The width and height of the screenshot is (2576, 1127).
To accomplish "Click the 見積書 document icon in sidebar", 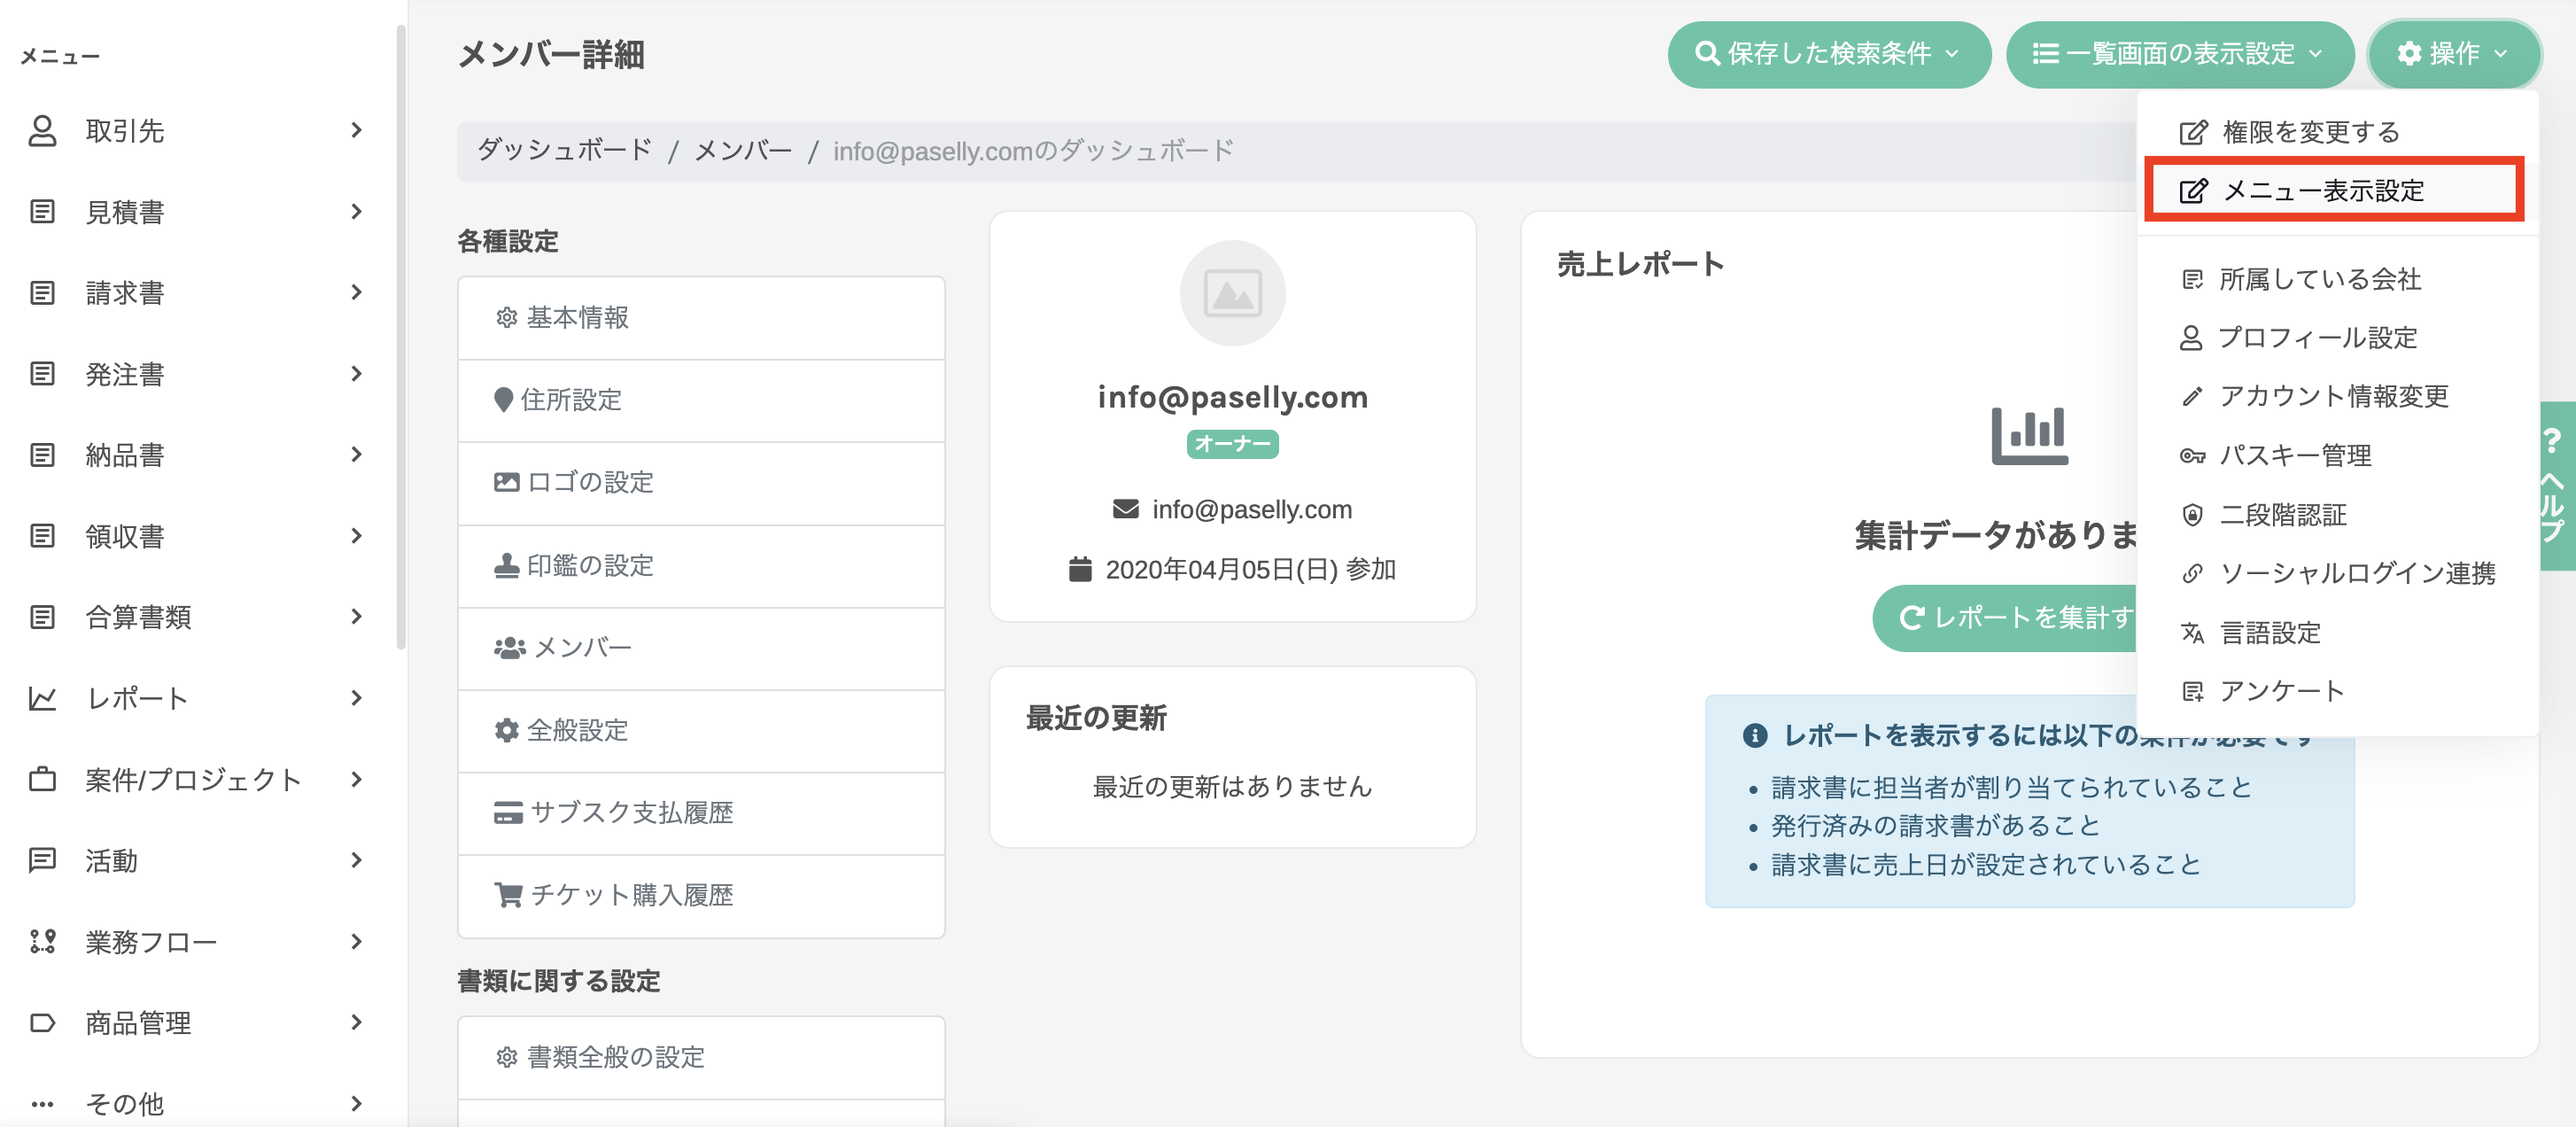I will pos(42,211).
